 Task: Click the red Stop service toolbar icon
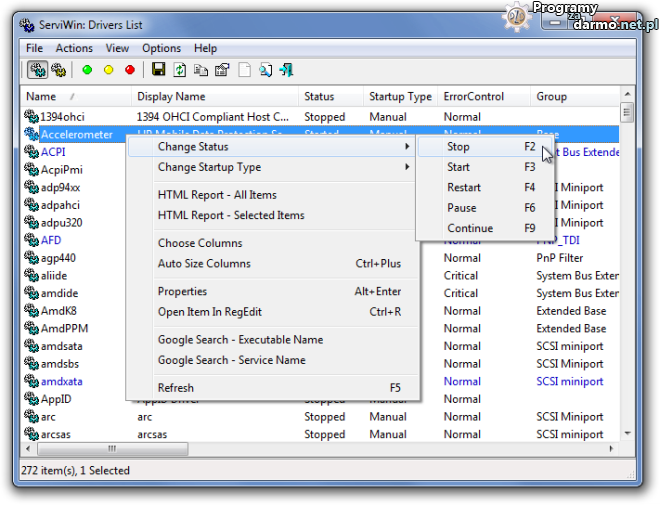click(129, 70)
